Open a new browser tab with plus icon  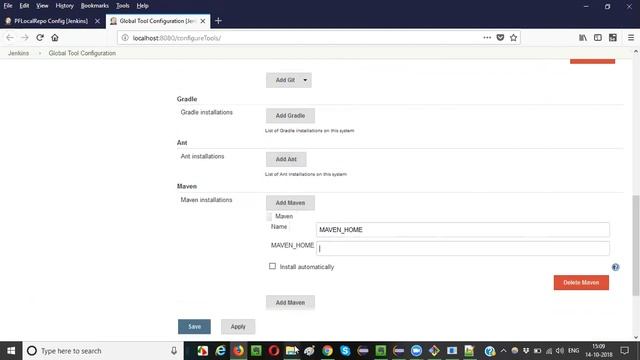tap(218, 21)
